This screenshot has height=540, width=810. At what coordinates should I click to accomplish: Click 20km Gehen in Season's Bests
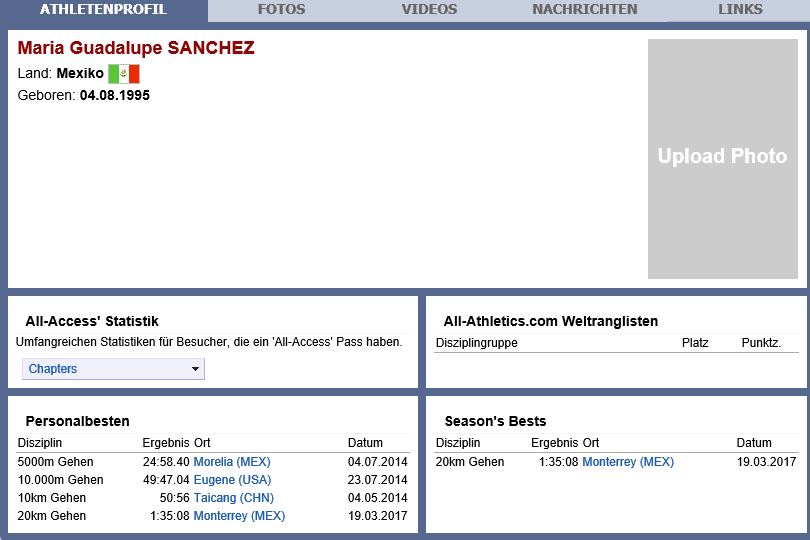[x=470, y=462]
